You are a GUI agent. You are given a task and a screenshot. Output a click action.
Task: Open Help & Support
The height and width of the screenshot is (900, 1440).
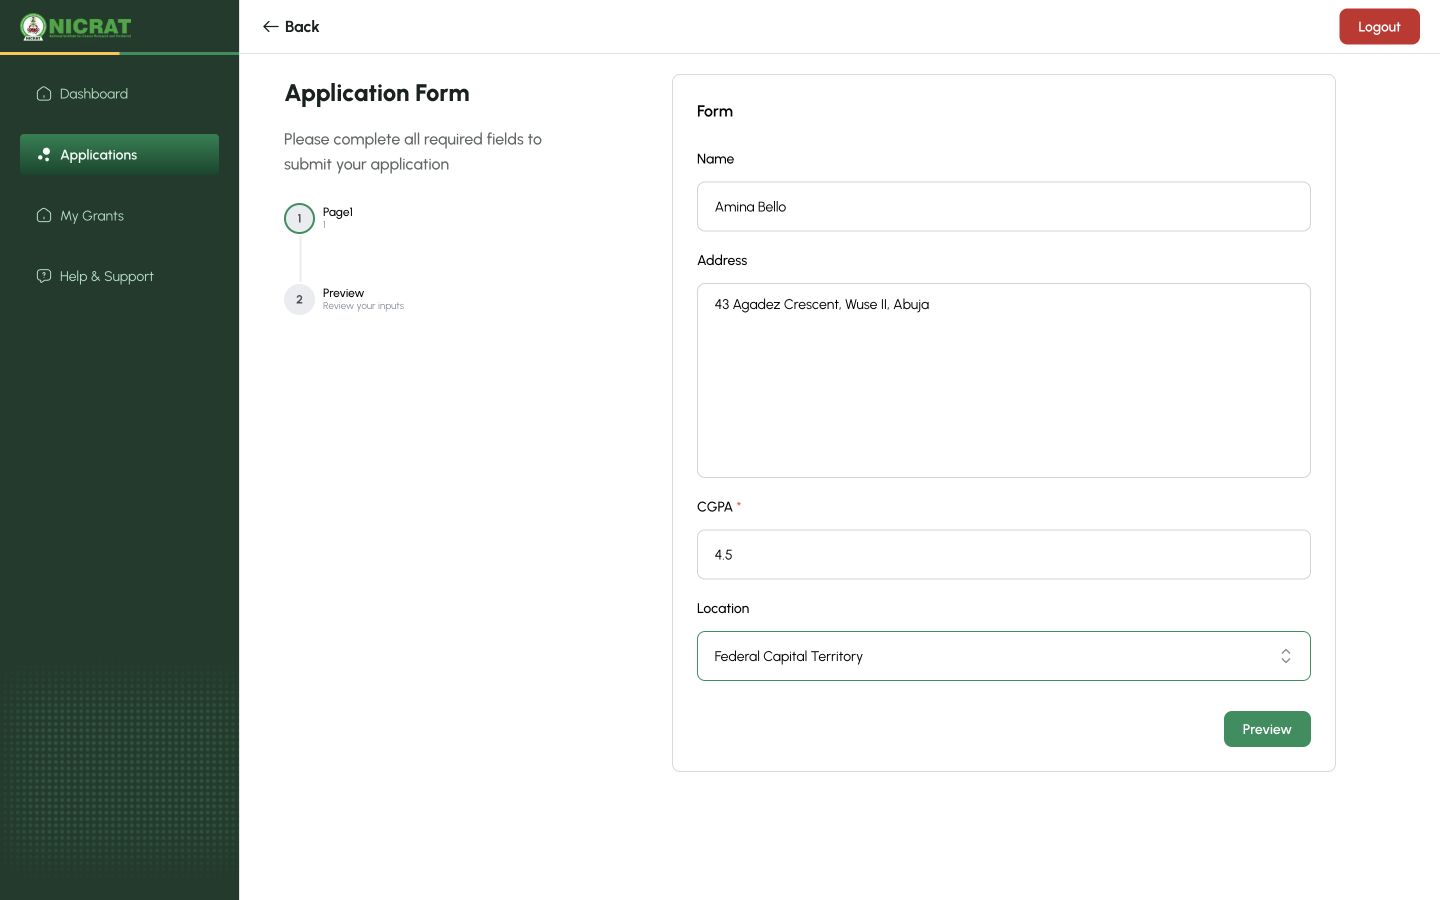click(119, 277)
